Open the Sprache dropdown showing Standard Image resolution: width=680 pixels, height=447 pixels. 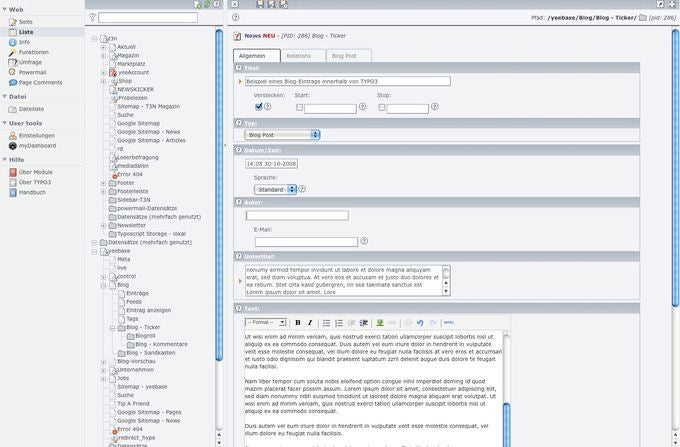coord(275,188)
